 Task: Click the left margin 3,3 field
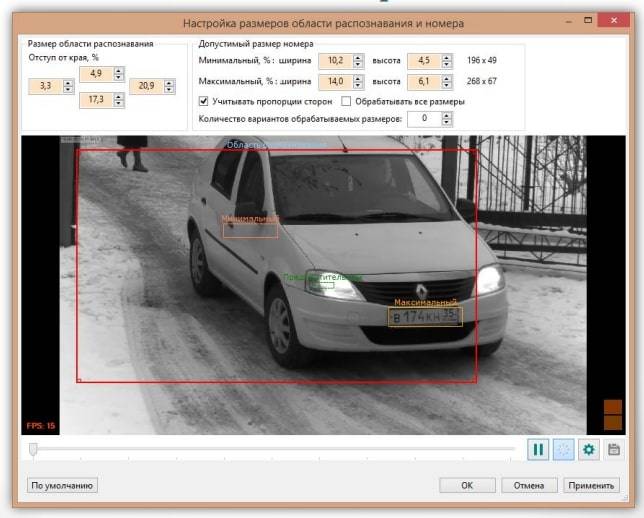[43, 87]
